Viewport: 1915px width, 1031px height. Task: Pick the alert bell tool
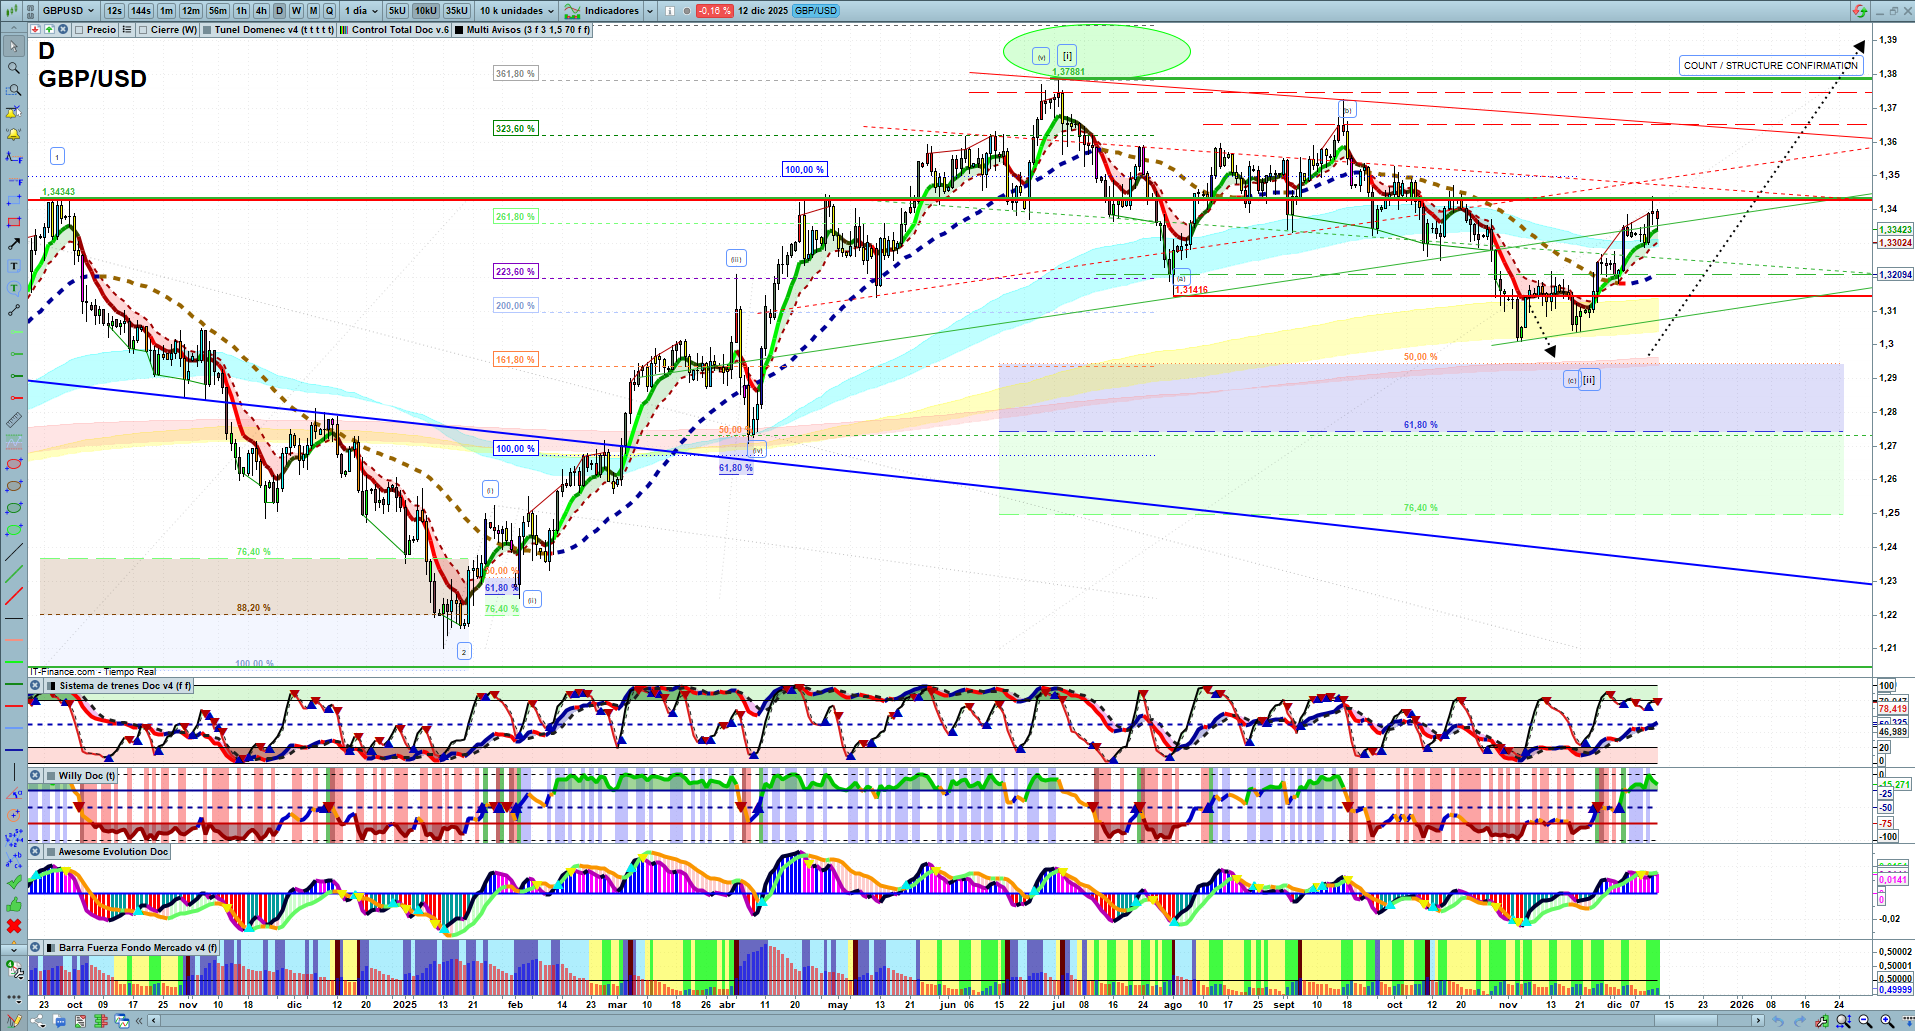point(14,134)
